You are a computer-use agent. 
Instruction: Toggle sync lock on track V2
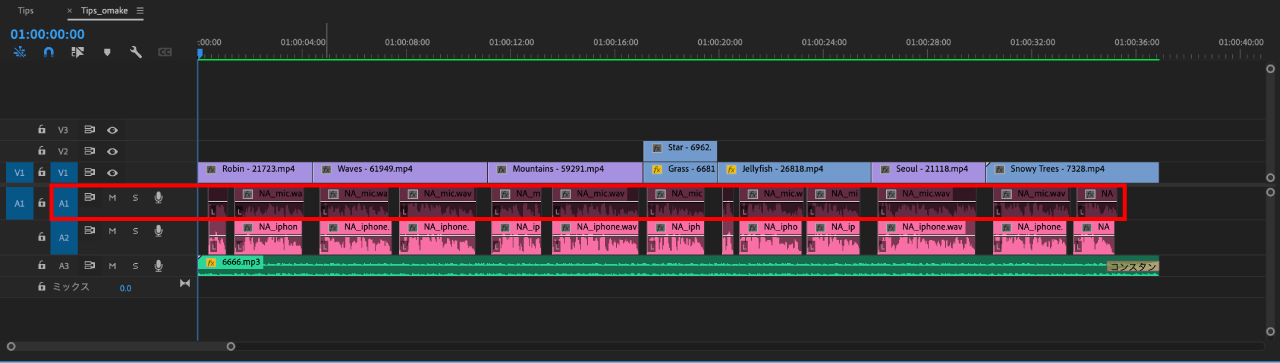89,151
